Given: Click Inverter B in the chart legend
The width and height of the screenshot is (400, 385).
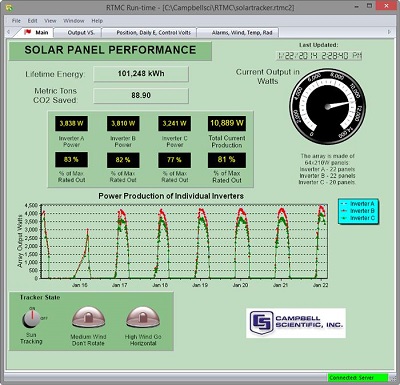Looking at the screenshot, I should (x=358, y=211).
